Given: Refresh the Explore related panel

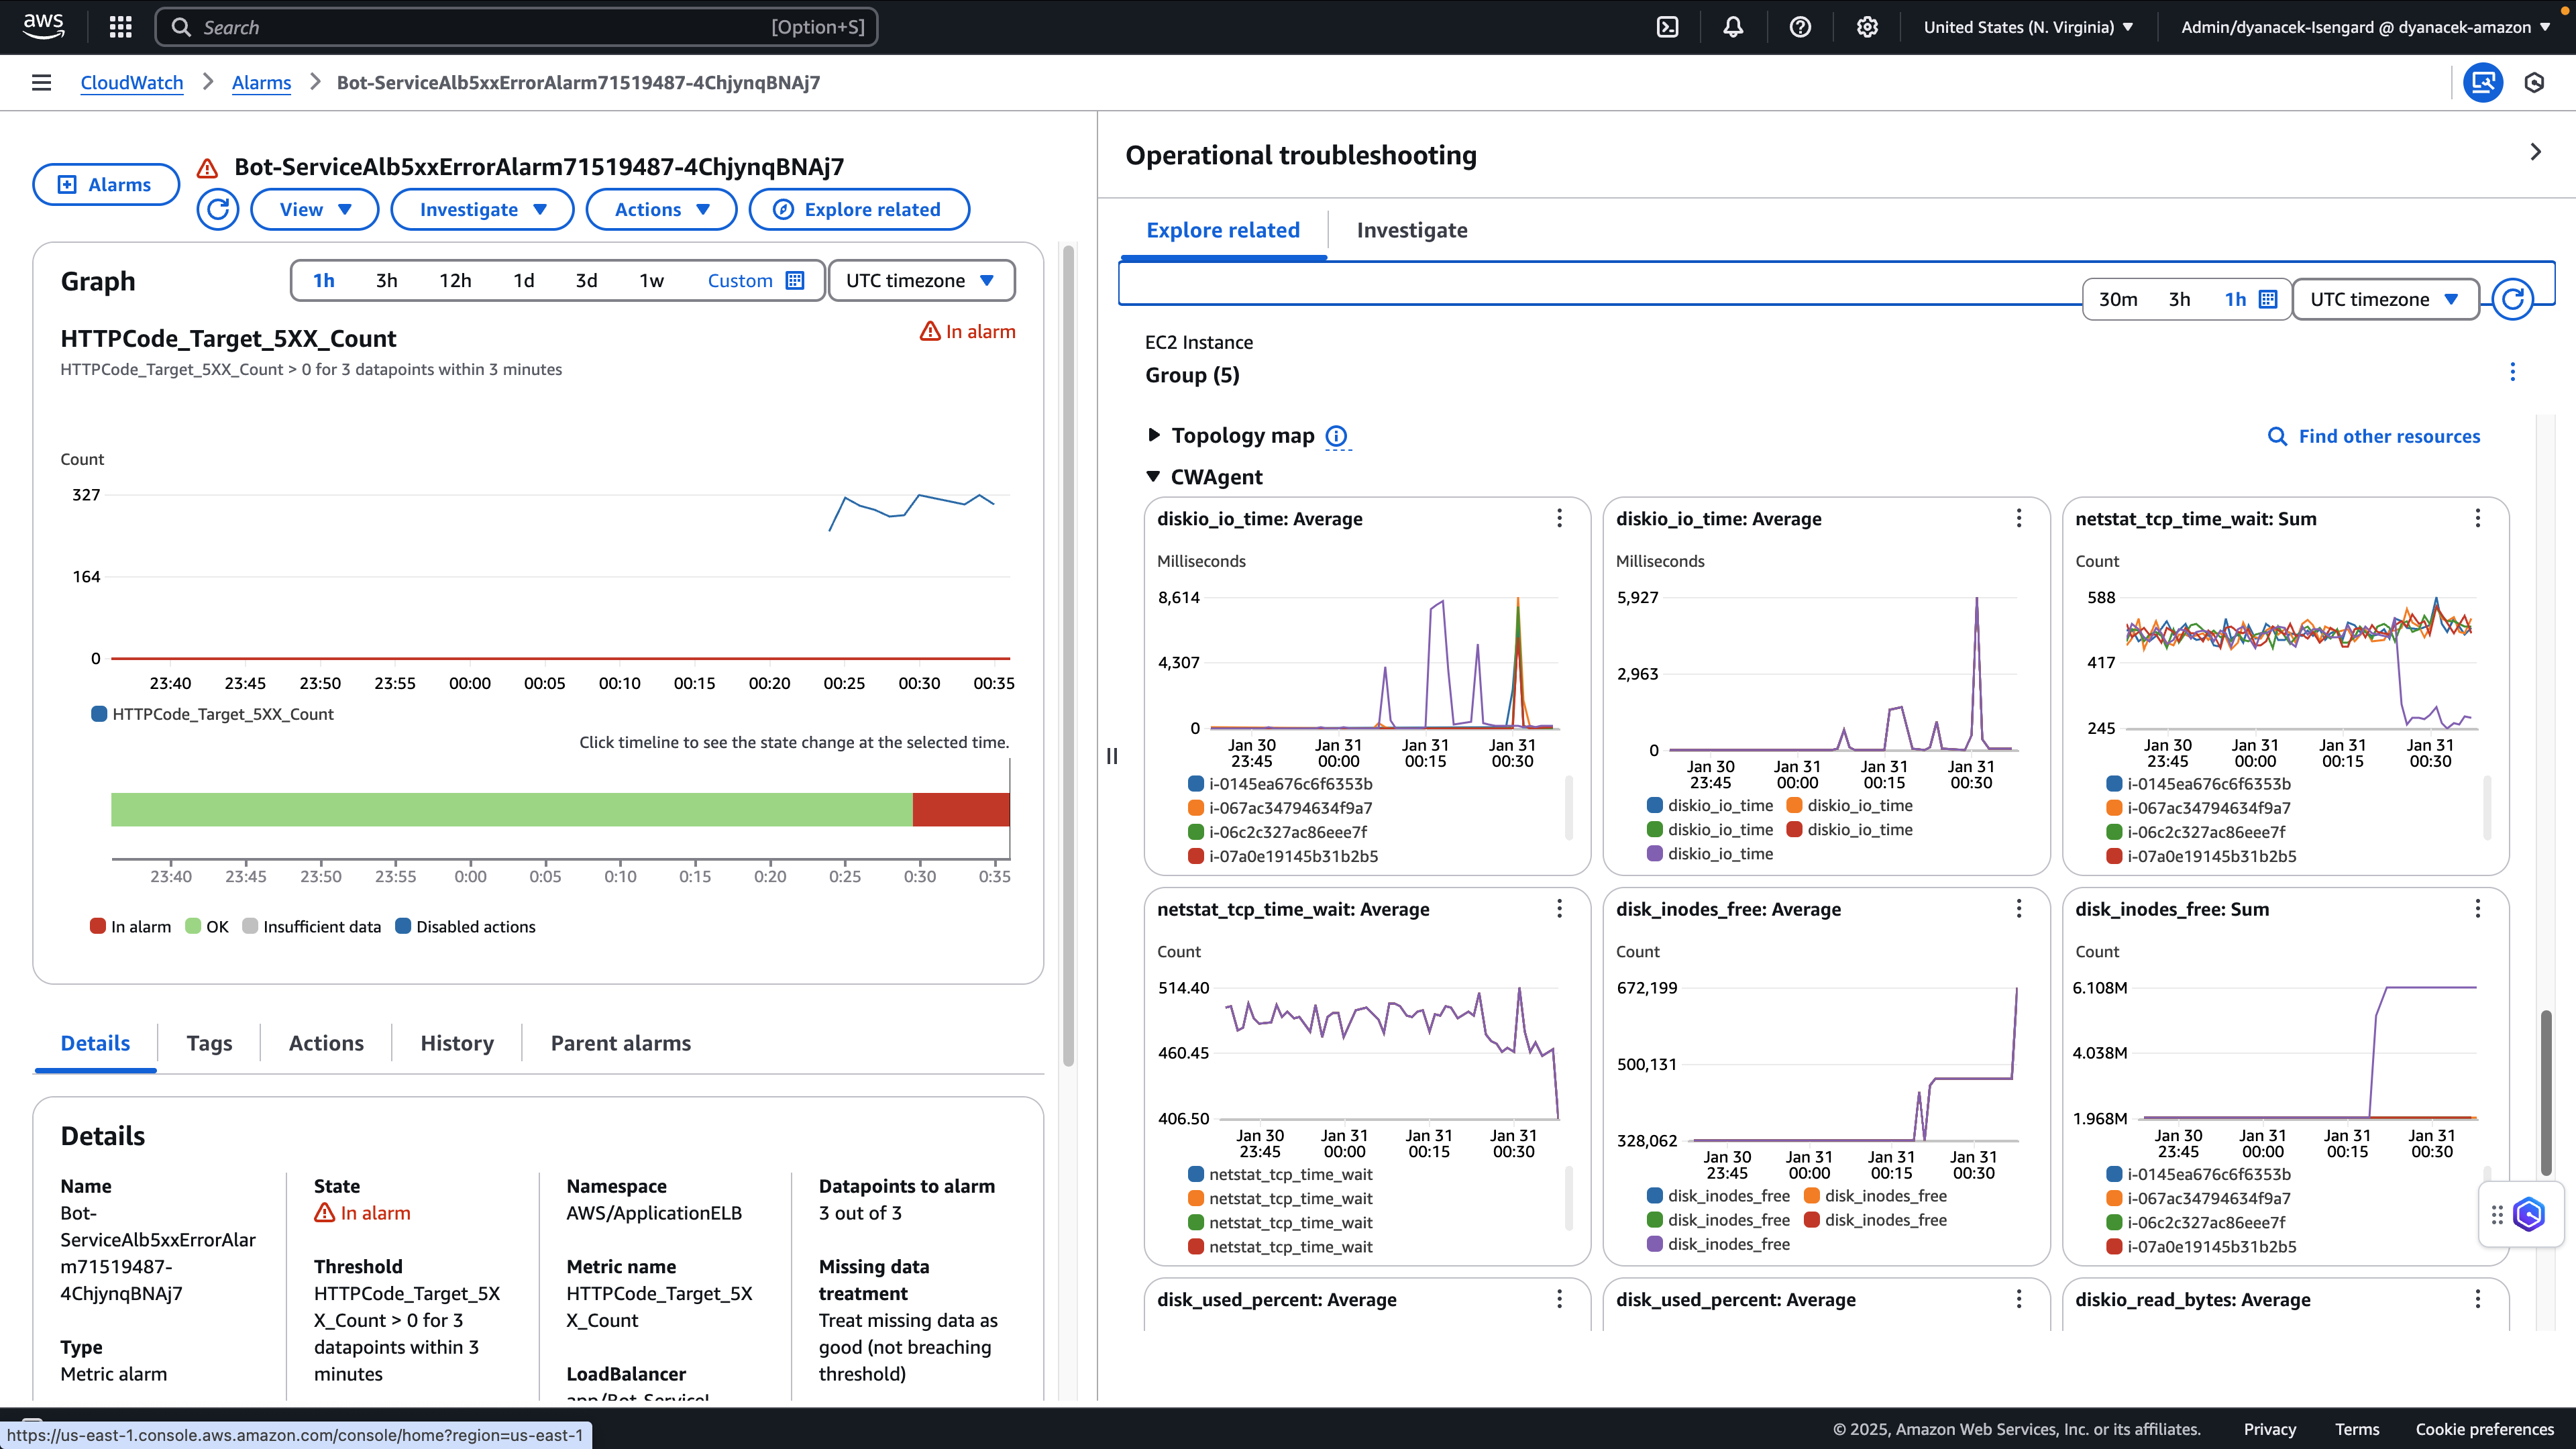Looking at the screenshot, I should click(2512, 299).
